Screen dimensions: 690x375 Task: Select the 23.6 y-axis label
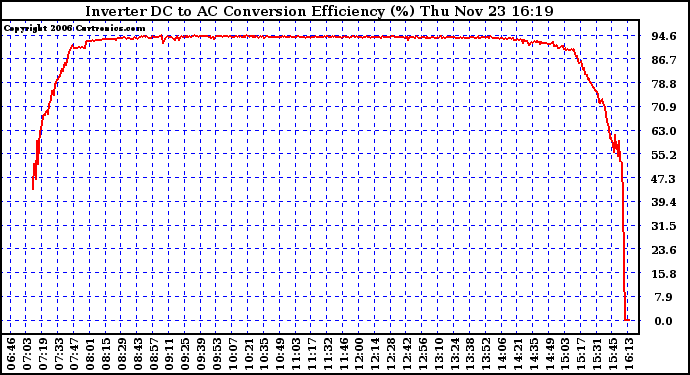664,250
